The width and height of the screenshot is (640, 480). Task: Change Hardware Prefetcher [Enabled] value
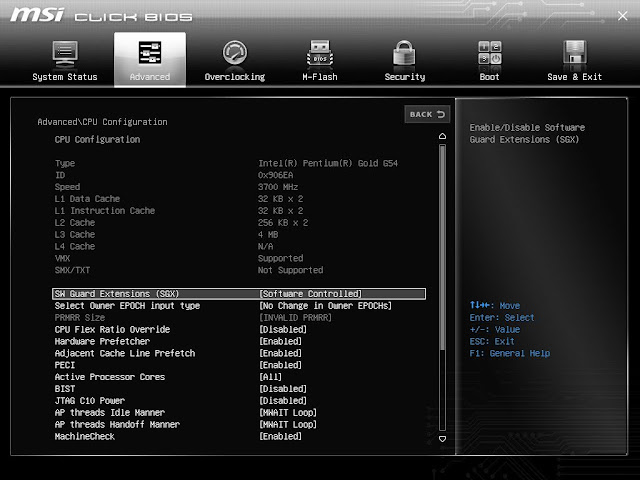[x=280, y=341]
